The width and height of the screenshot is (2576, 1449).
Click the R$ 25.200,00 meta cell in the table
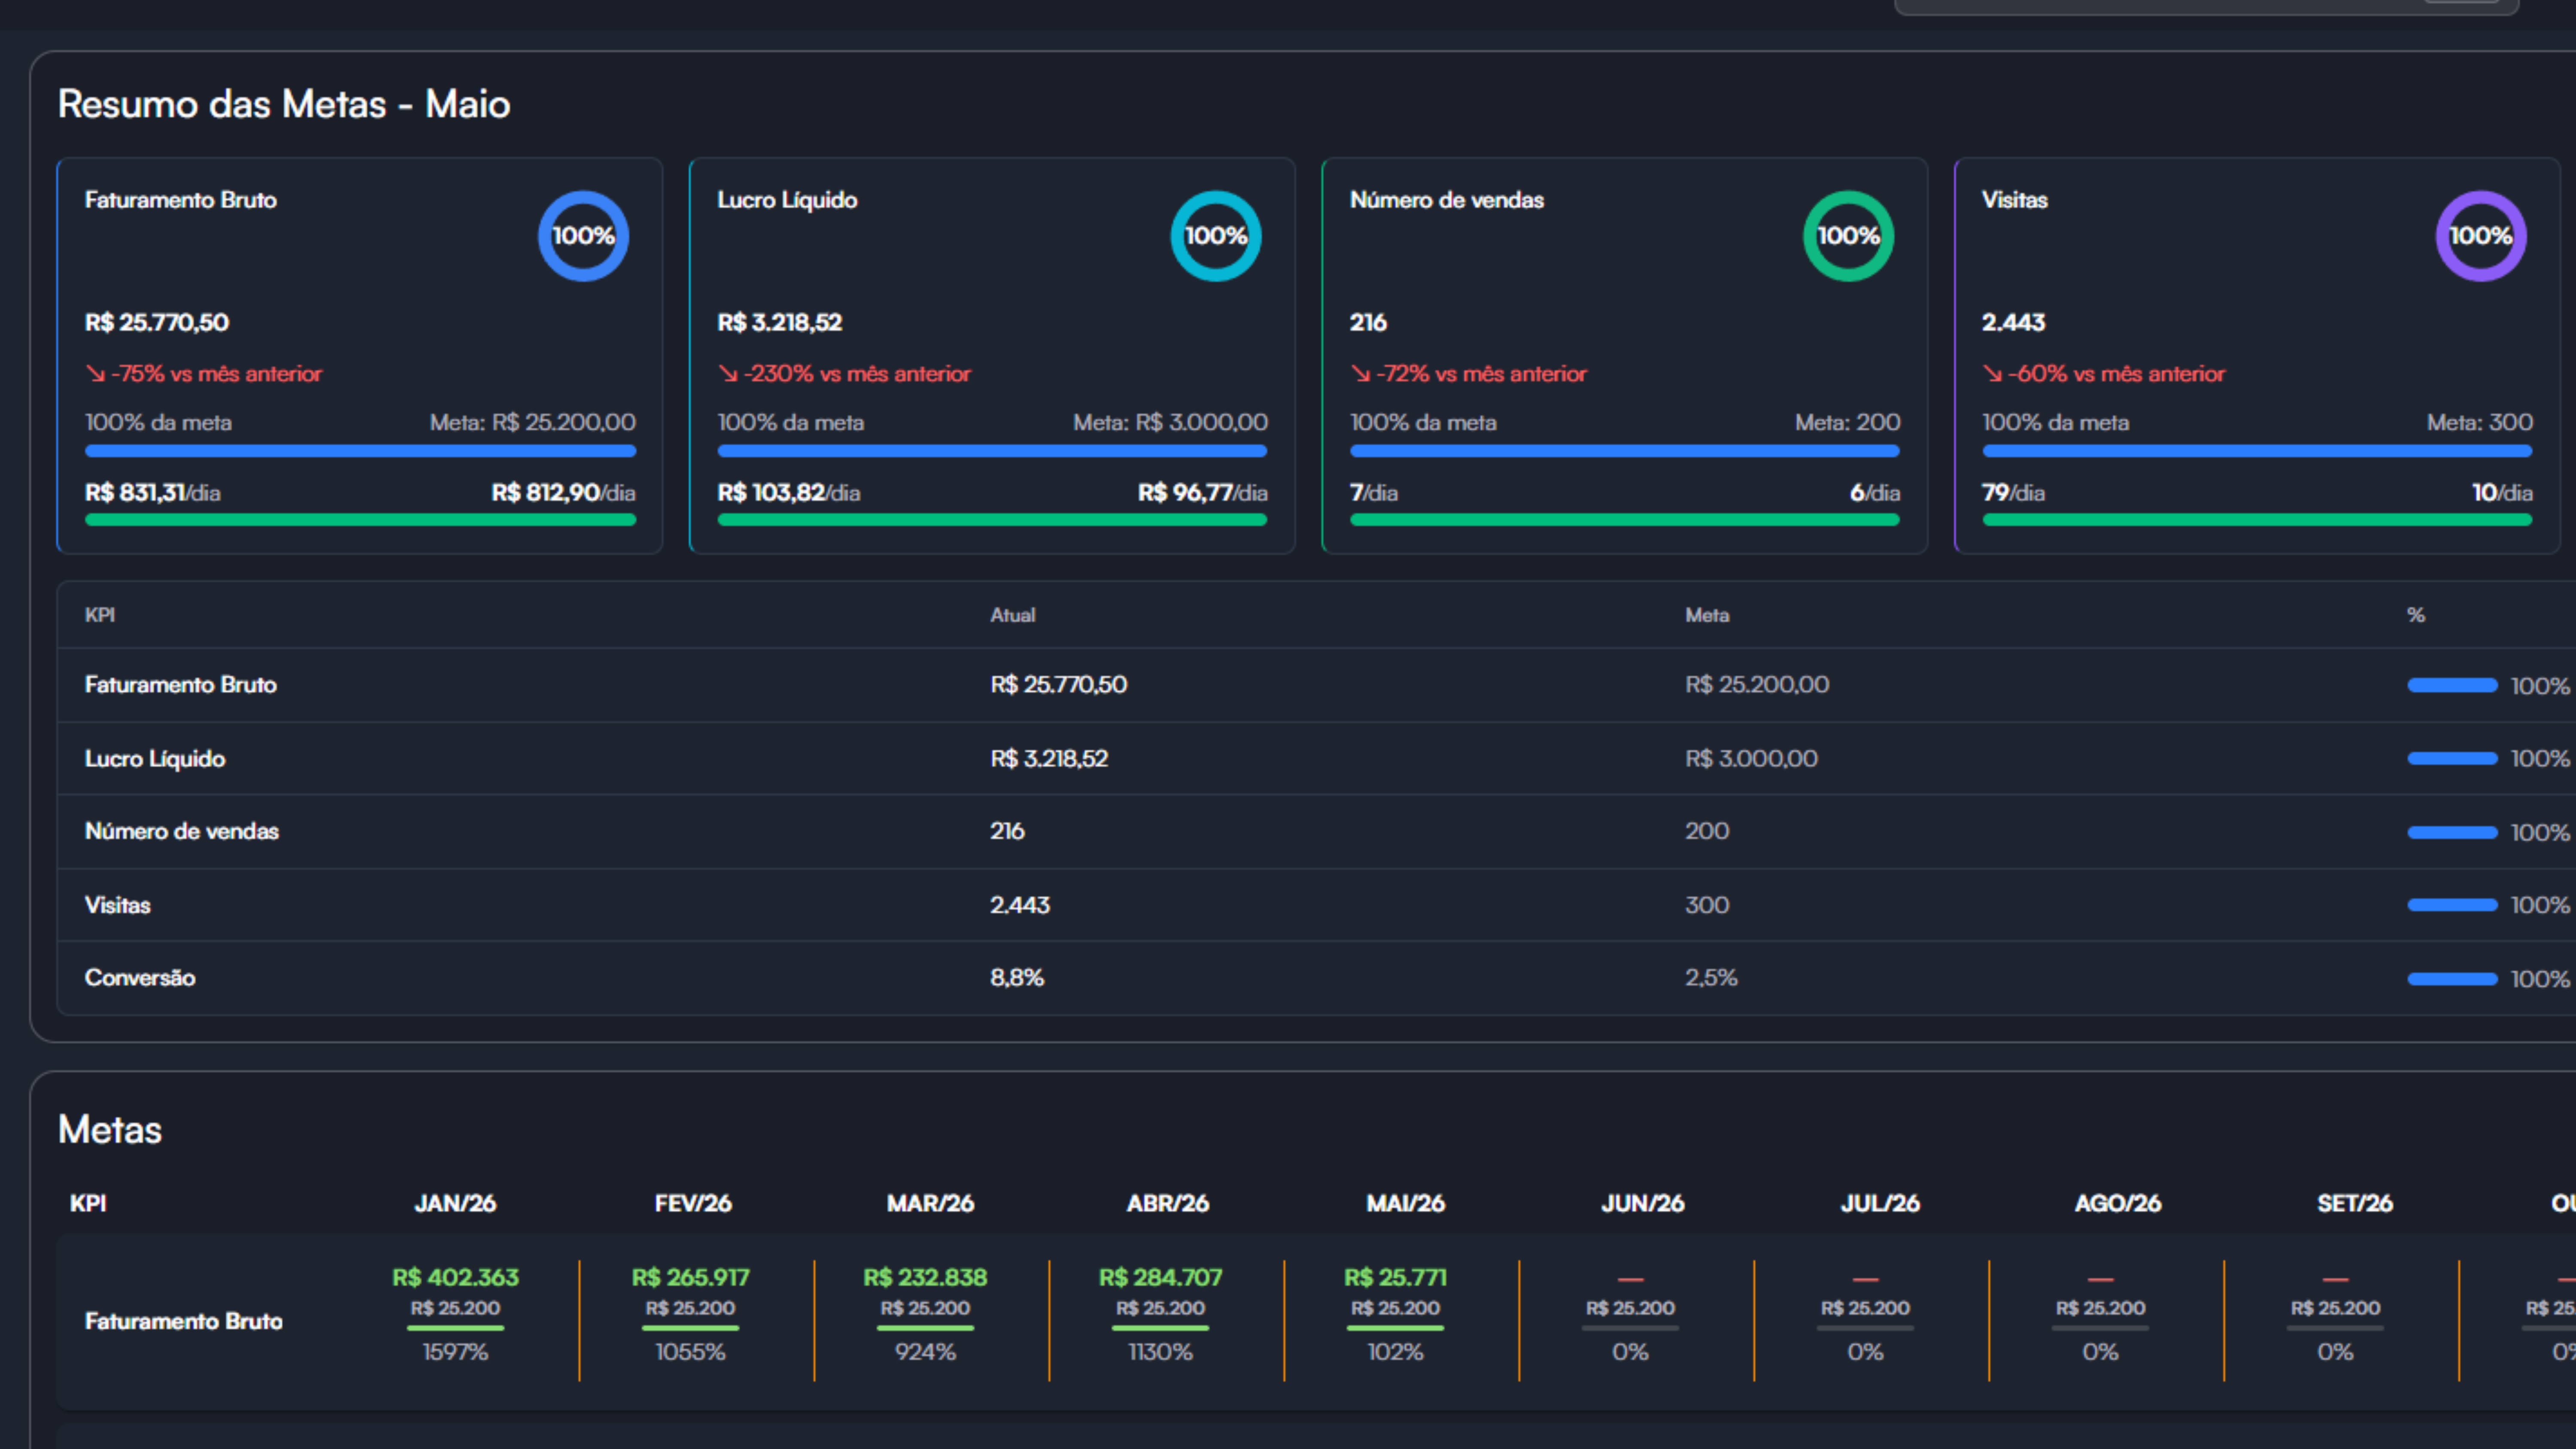[1757, 685]
